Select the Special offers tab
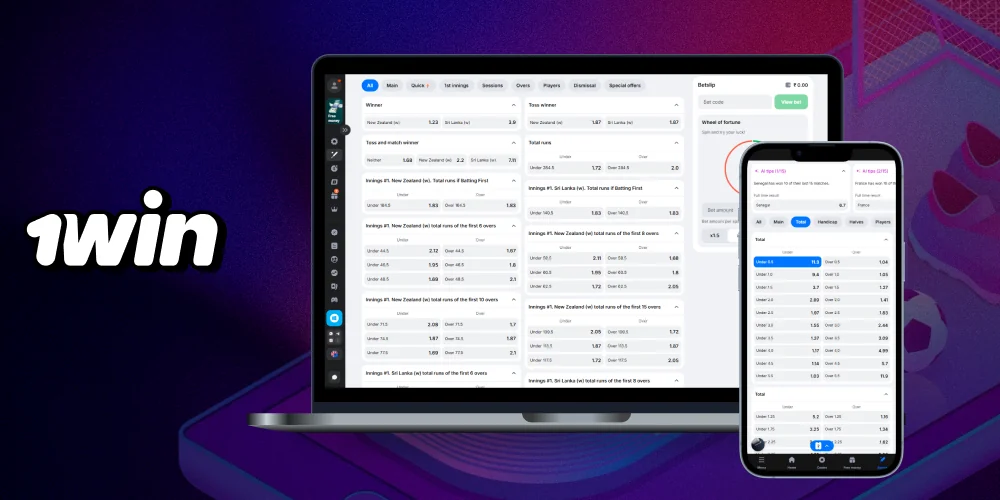 (x=624, y=85)
